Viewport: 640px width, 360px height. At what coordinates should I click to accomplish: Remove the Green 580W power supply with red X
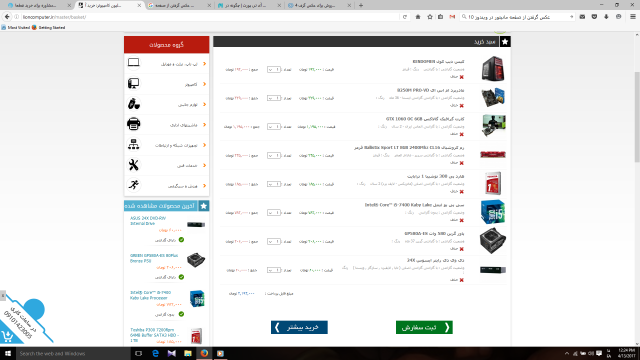click(x=462, y=249)
